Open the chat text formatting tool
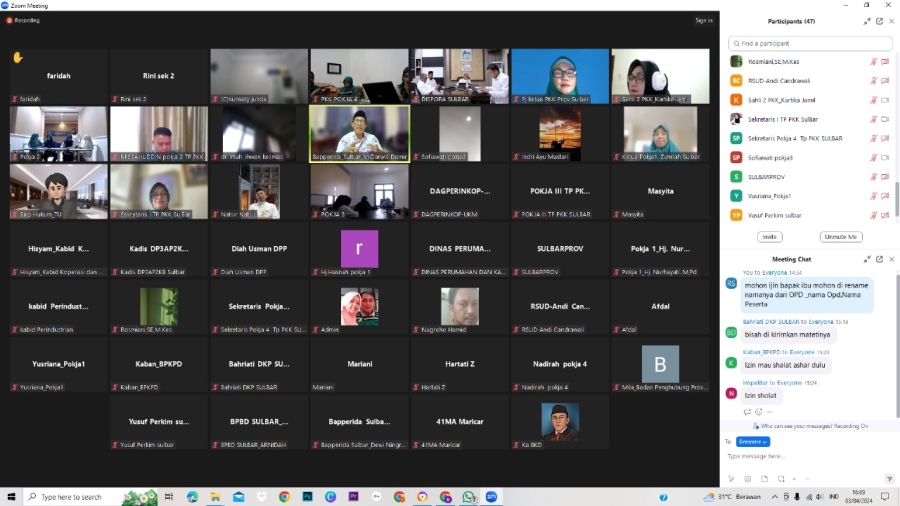Viewport: 900px width, 506px height. pos(731,479)
